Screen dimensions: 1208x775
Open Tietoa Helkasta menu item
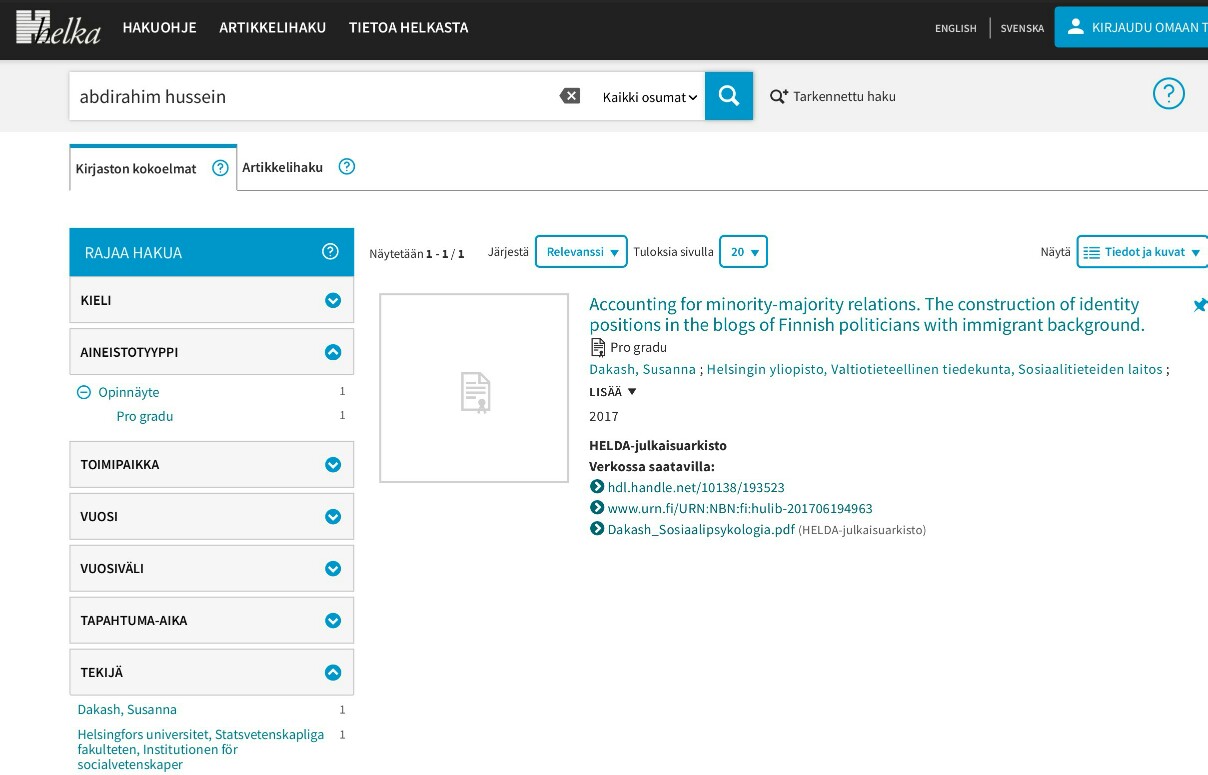click(x=408, y=27)
